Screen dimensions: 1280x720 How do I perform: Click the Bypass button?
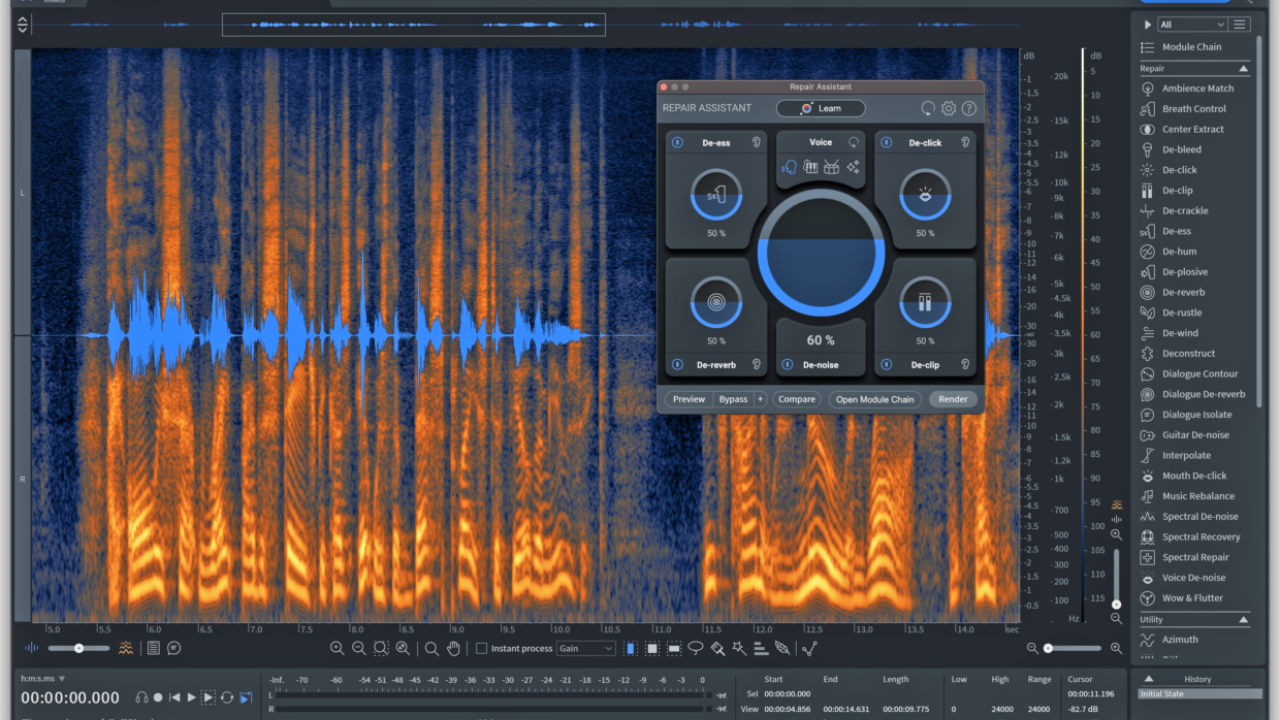(x=733, y=399)
